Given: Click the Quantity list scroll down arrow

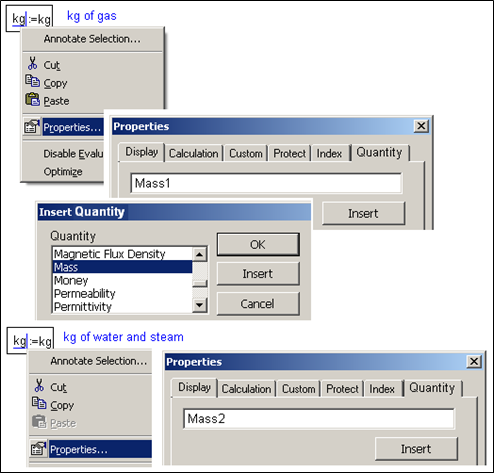Looking at the screenshot, I should point(200,305).
